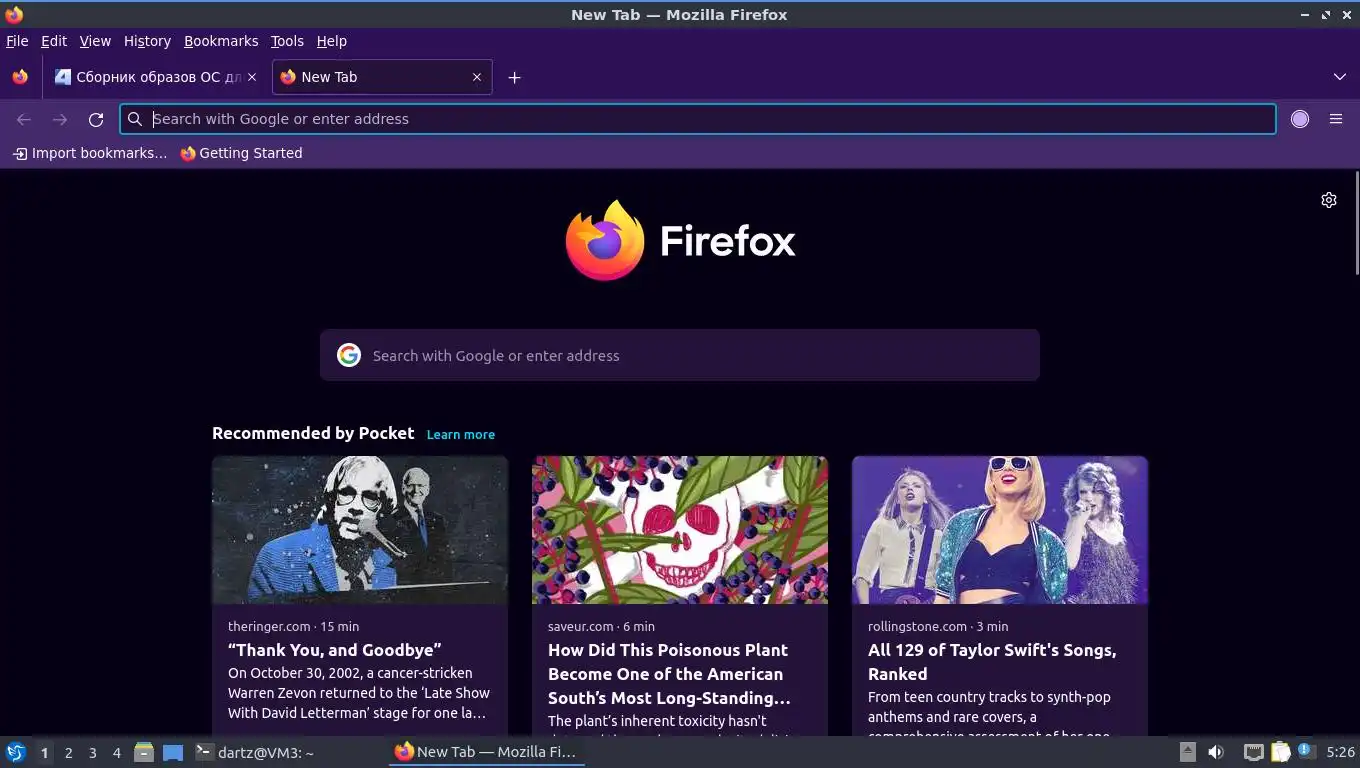Open the Bookmarks menu
This screenshot has height=768, width=1360.
coord(221,41)
